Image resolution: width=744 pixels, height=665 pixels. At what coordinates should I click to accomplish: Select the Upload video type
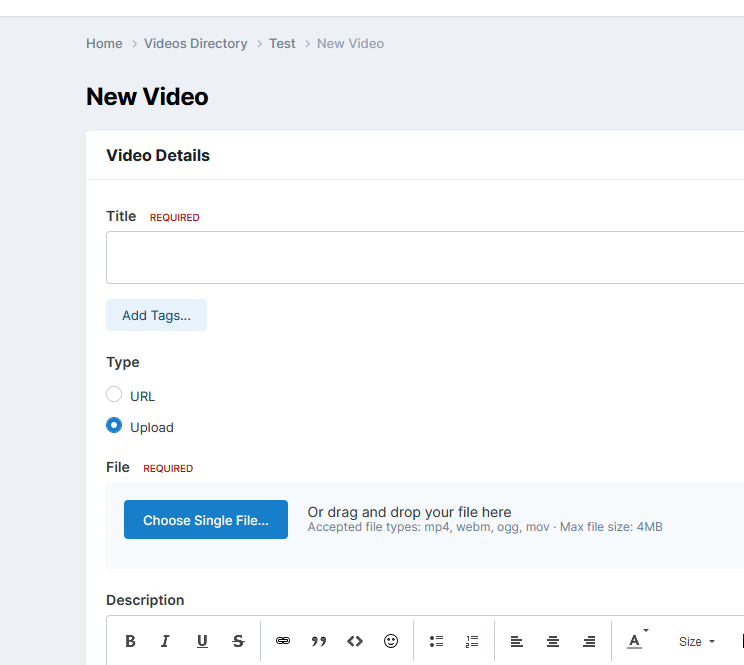click(114, 426)
